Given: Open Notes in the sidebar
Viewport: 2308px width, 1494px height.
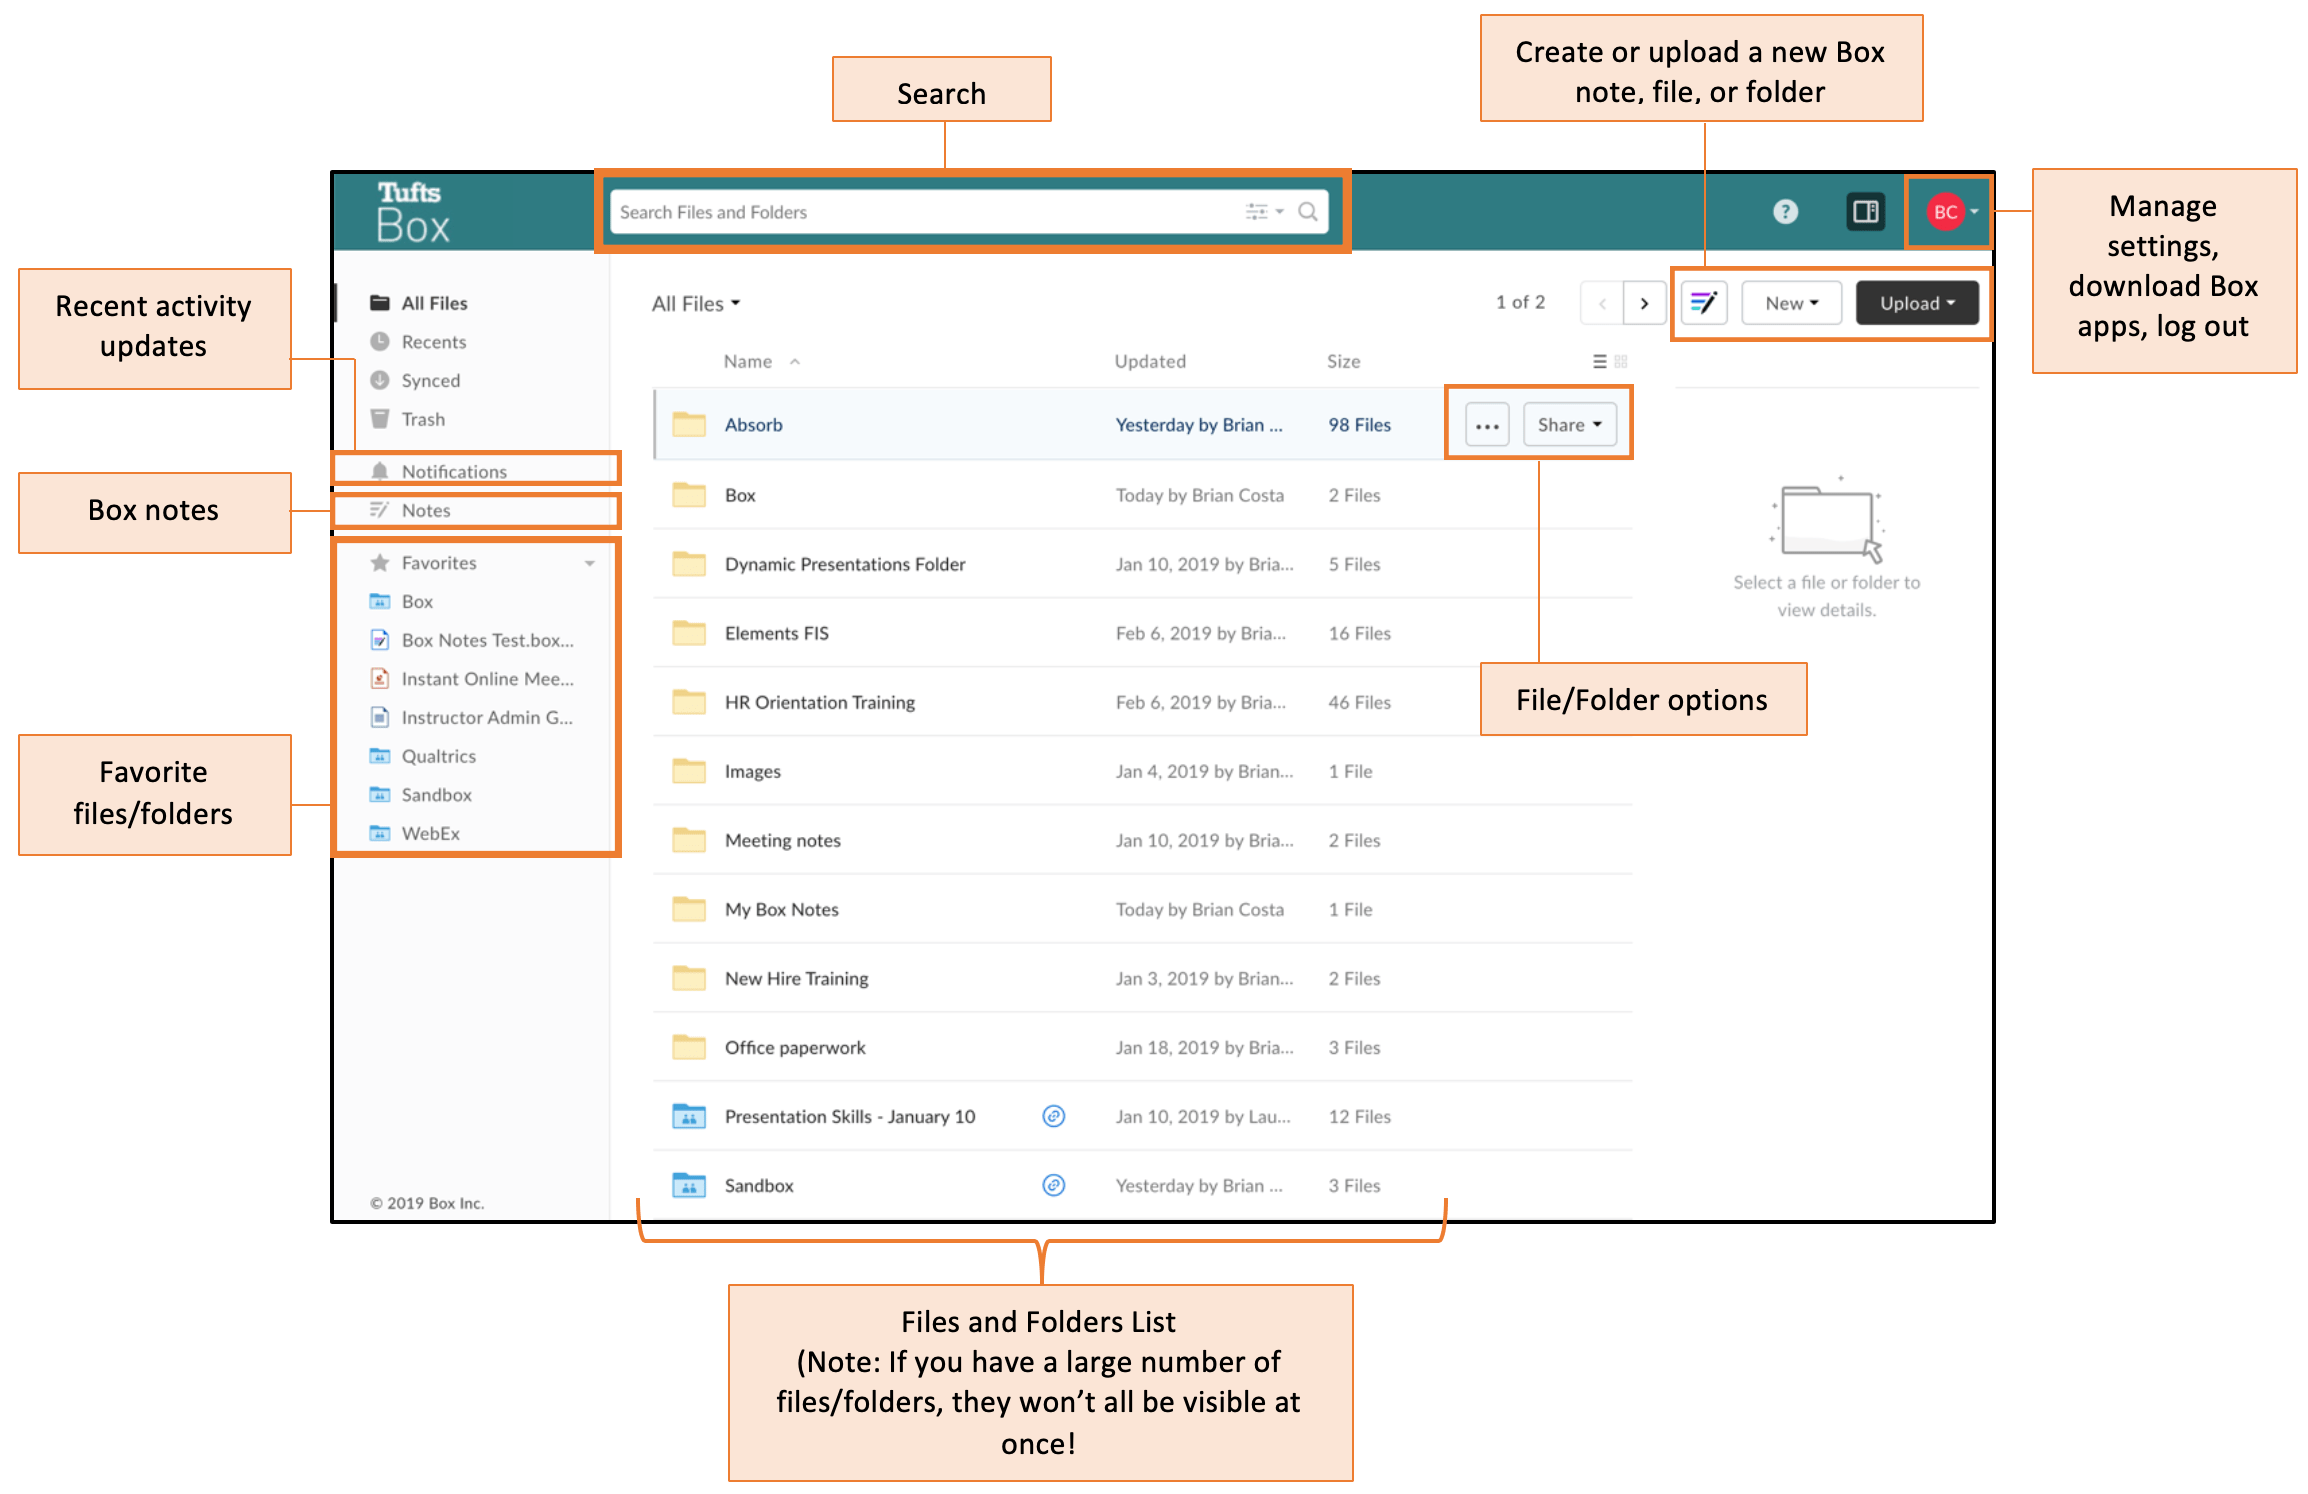Looking at the screenshot, I should pos(425,510).
